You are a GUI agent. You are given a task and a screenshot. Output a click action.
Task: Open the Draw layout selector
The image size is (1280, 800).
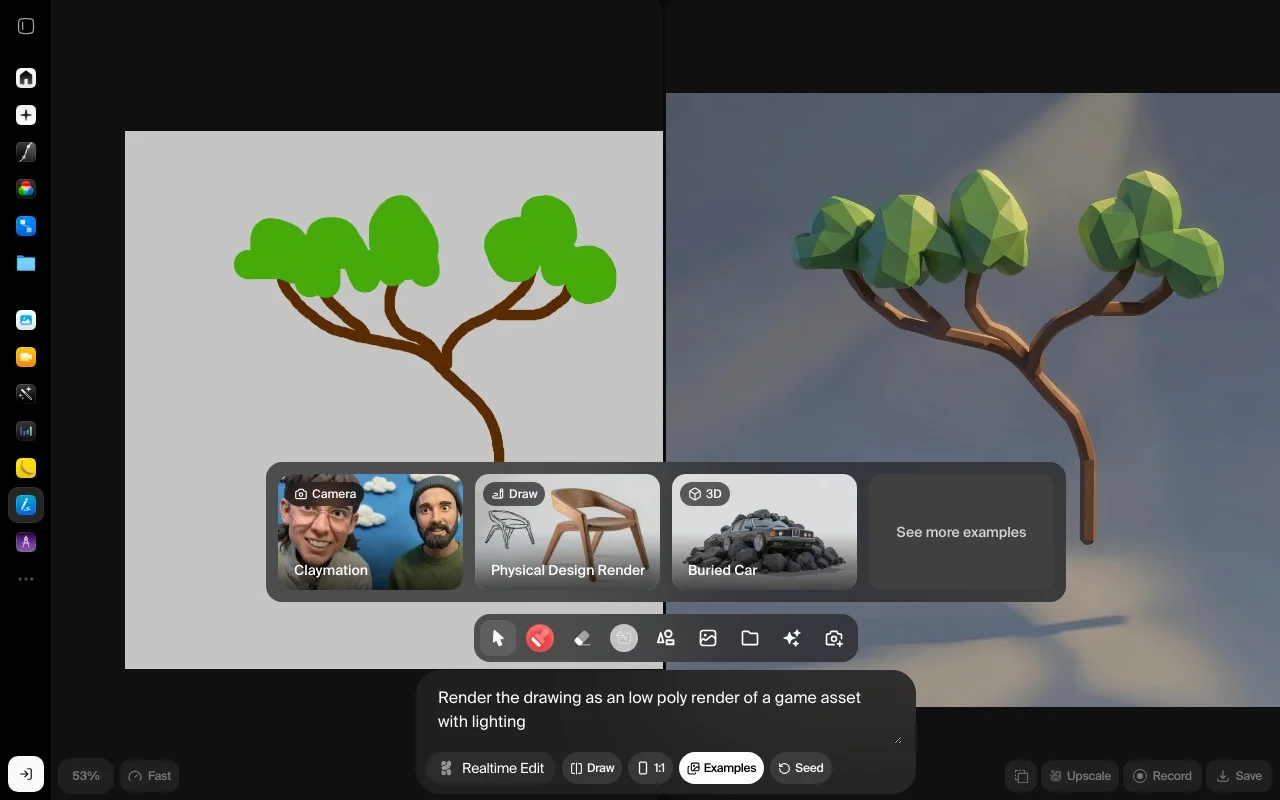[592, 768]
